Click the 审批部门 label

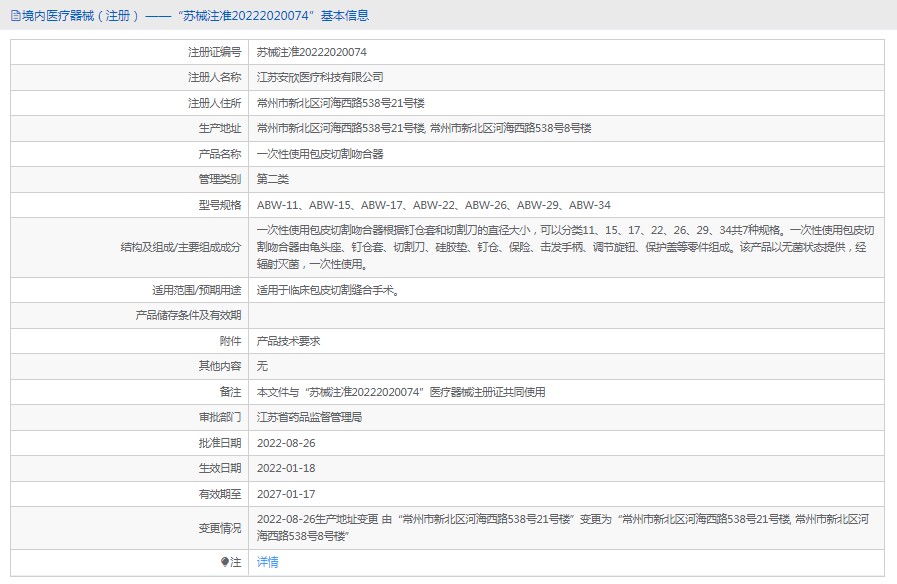point(220,417)
